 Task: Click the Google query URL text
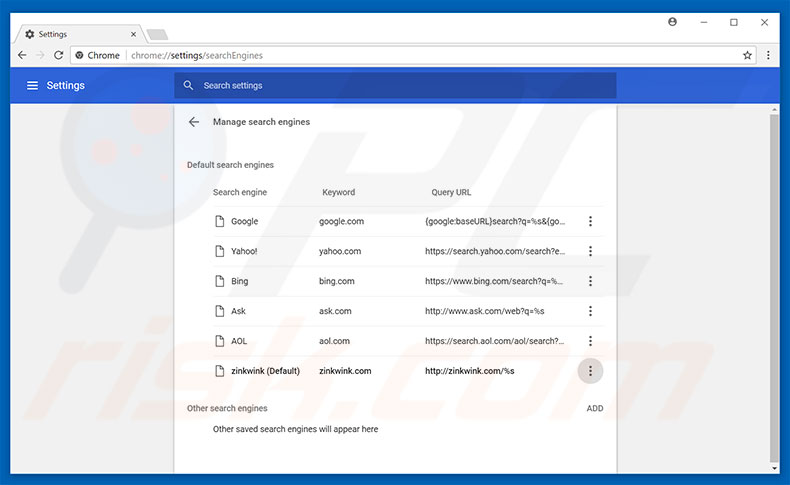(495, 221)
